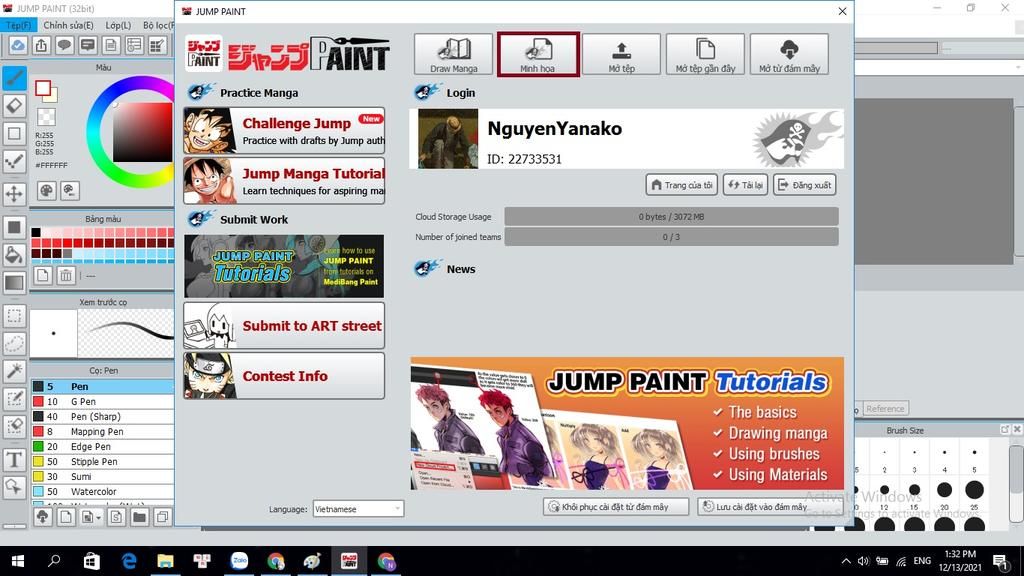The width and height of the screenshot is (1024, 576).
Task: Pick the Select Pen tool
Action: click(14, 398)
